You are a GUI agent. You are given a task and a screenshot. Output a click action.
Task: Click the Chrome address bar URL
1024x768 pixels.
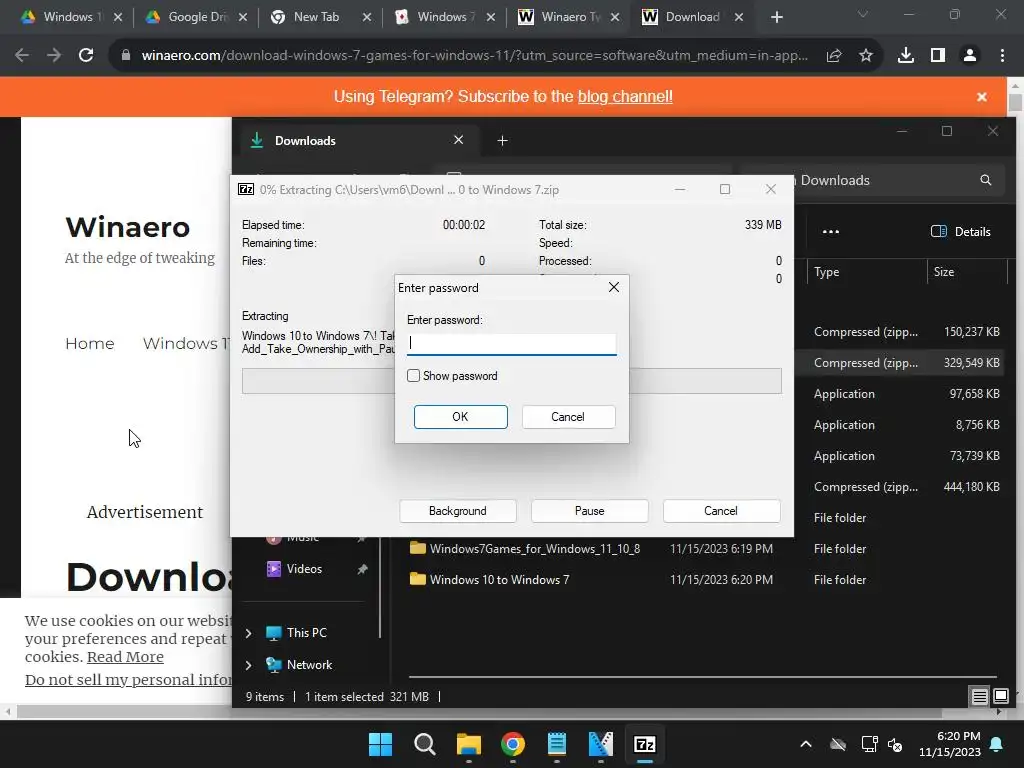(x=475, y=56)
